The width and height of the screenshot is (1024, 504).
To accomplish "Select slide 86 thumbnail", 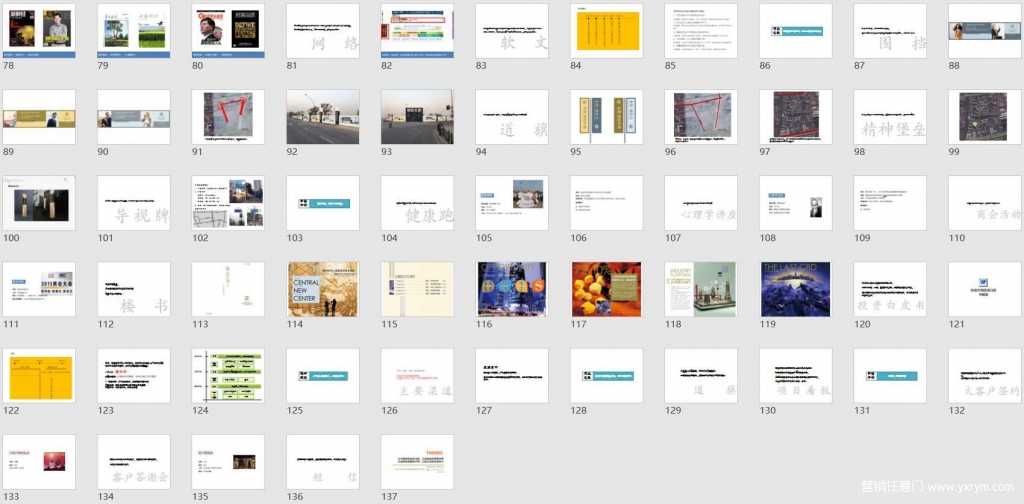I will [x=795, y=31].
